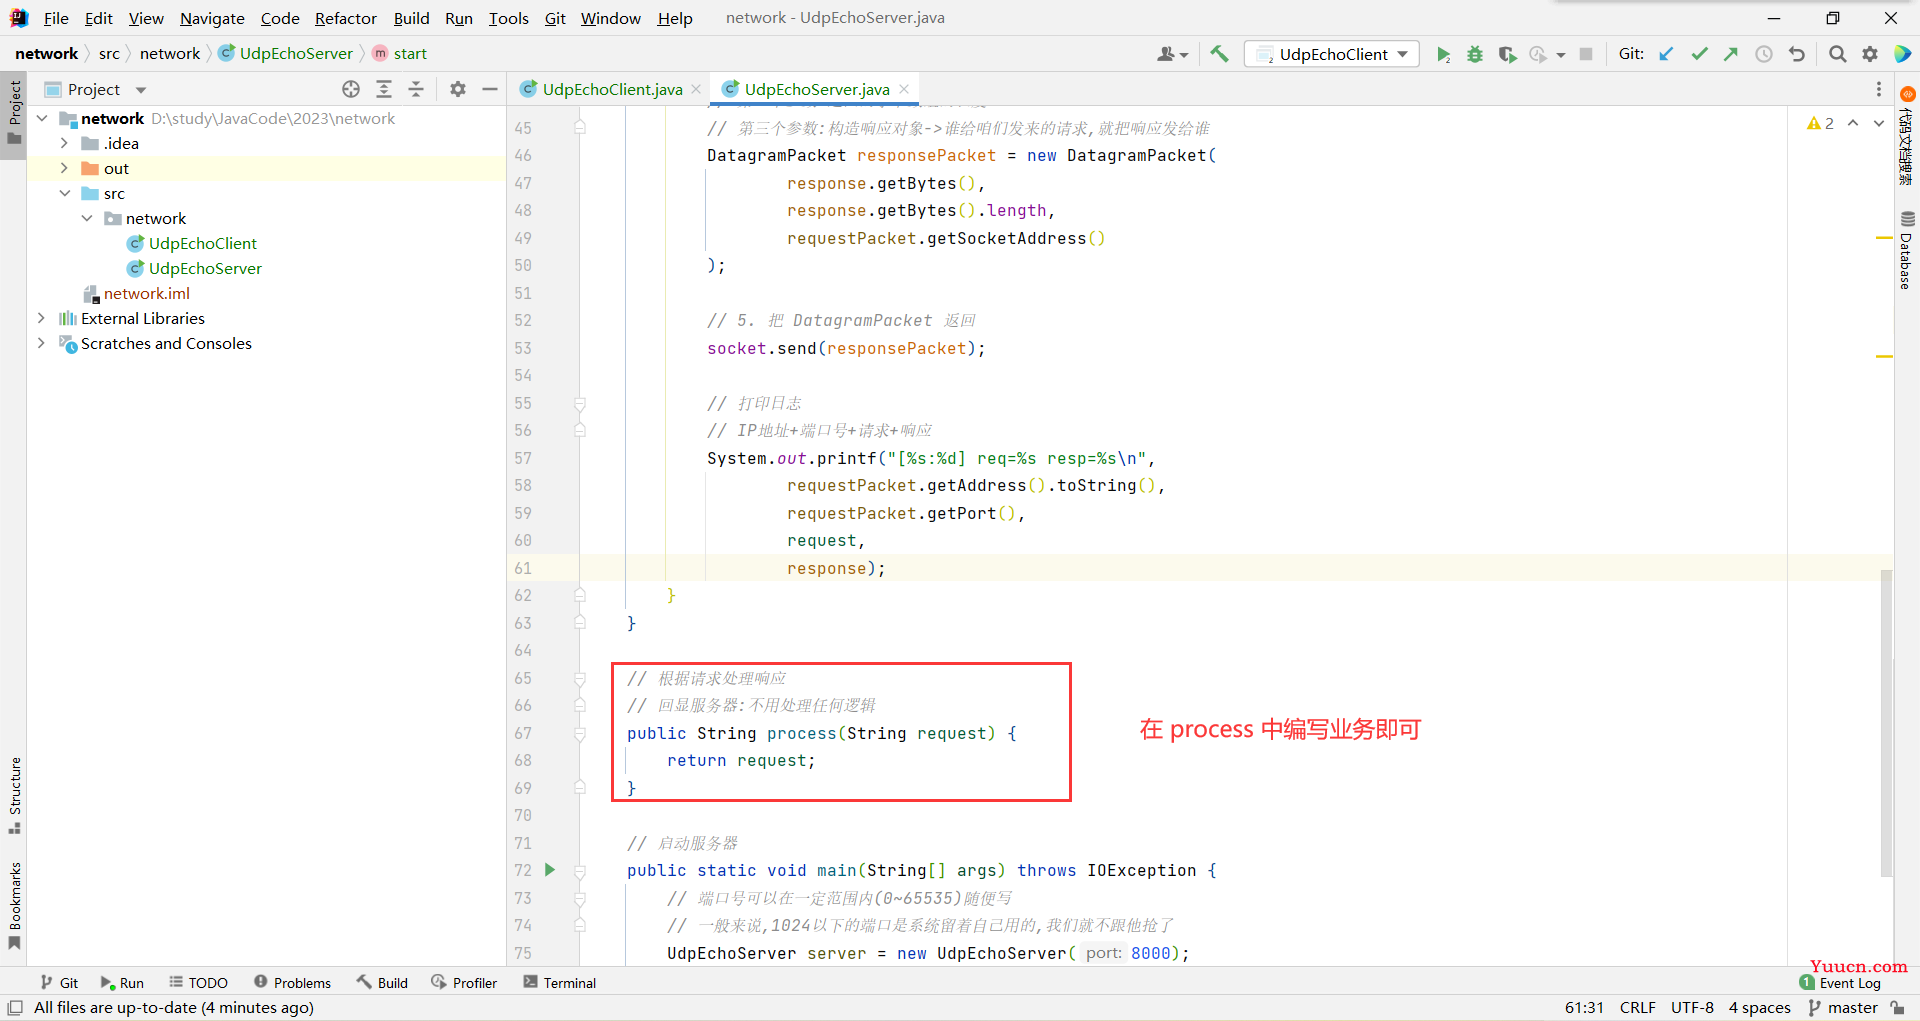Toggle the Database tool window
The image size is (1920, 1021).
1907,251
